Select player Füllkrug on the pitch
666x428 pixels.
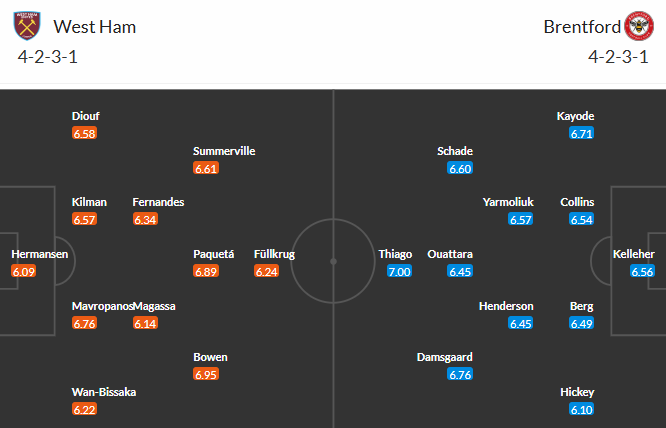pos(274,254)
